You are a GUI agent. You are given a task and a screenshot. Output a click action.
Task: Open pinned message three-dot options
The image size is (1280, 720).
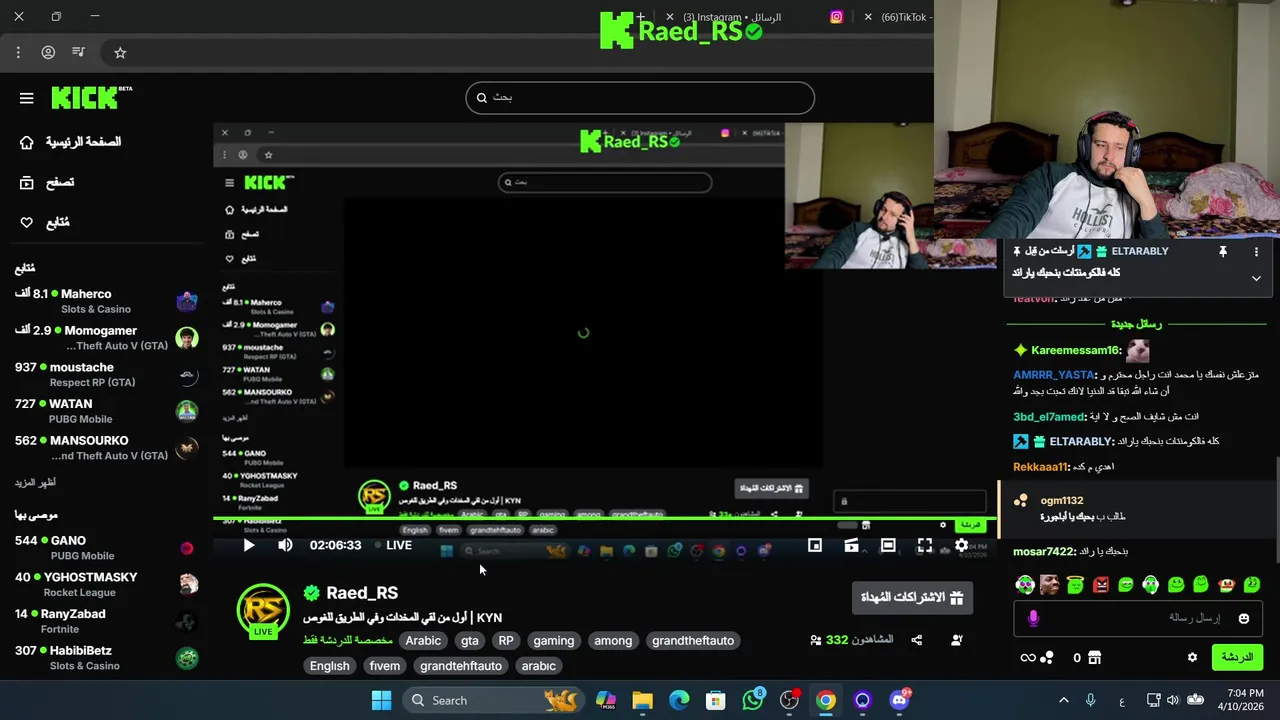pos(1256,252)
